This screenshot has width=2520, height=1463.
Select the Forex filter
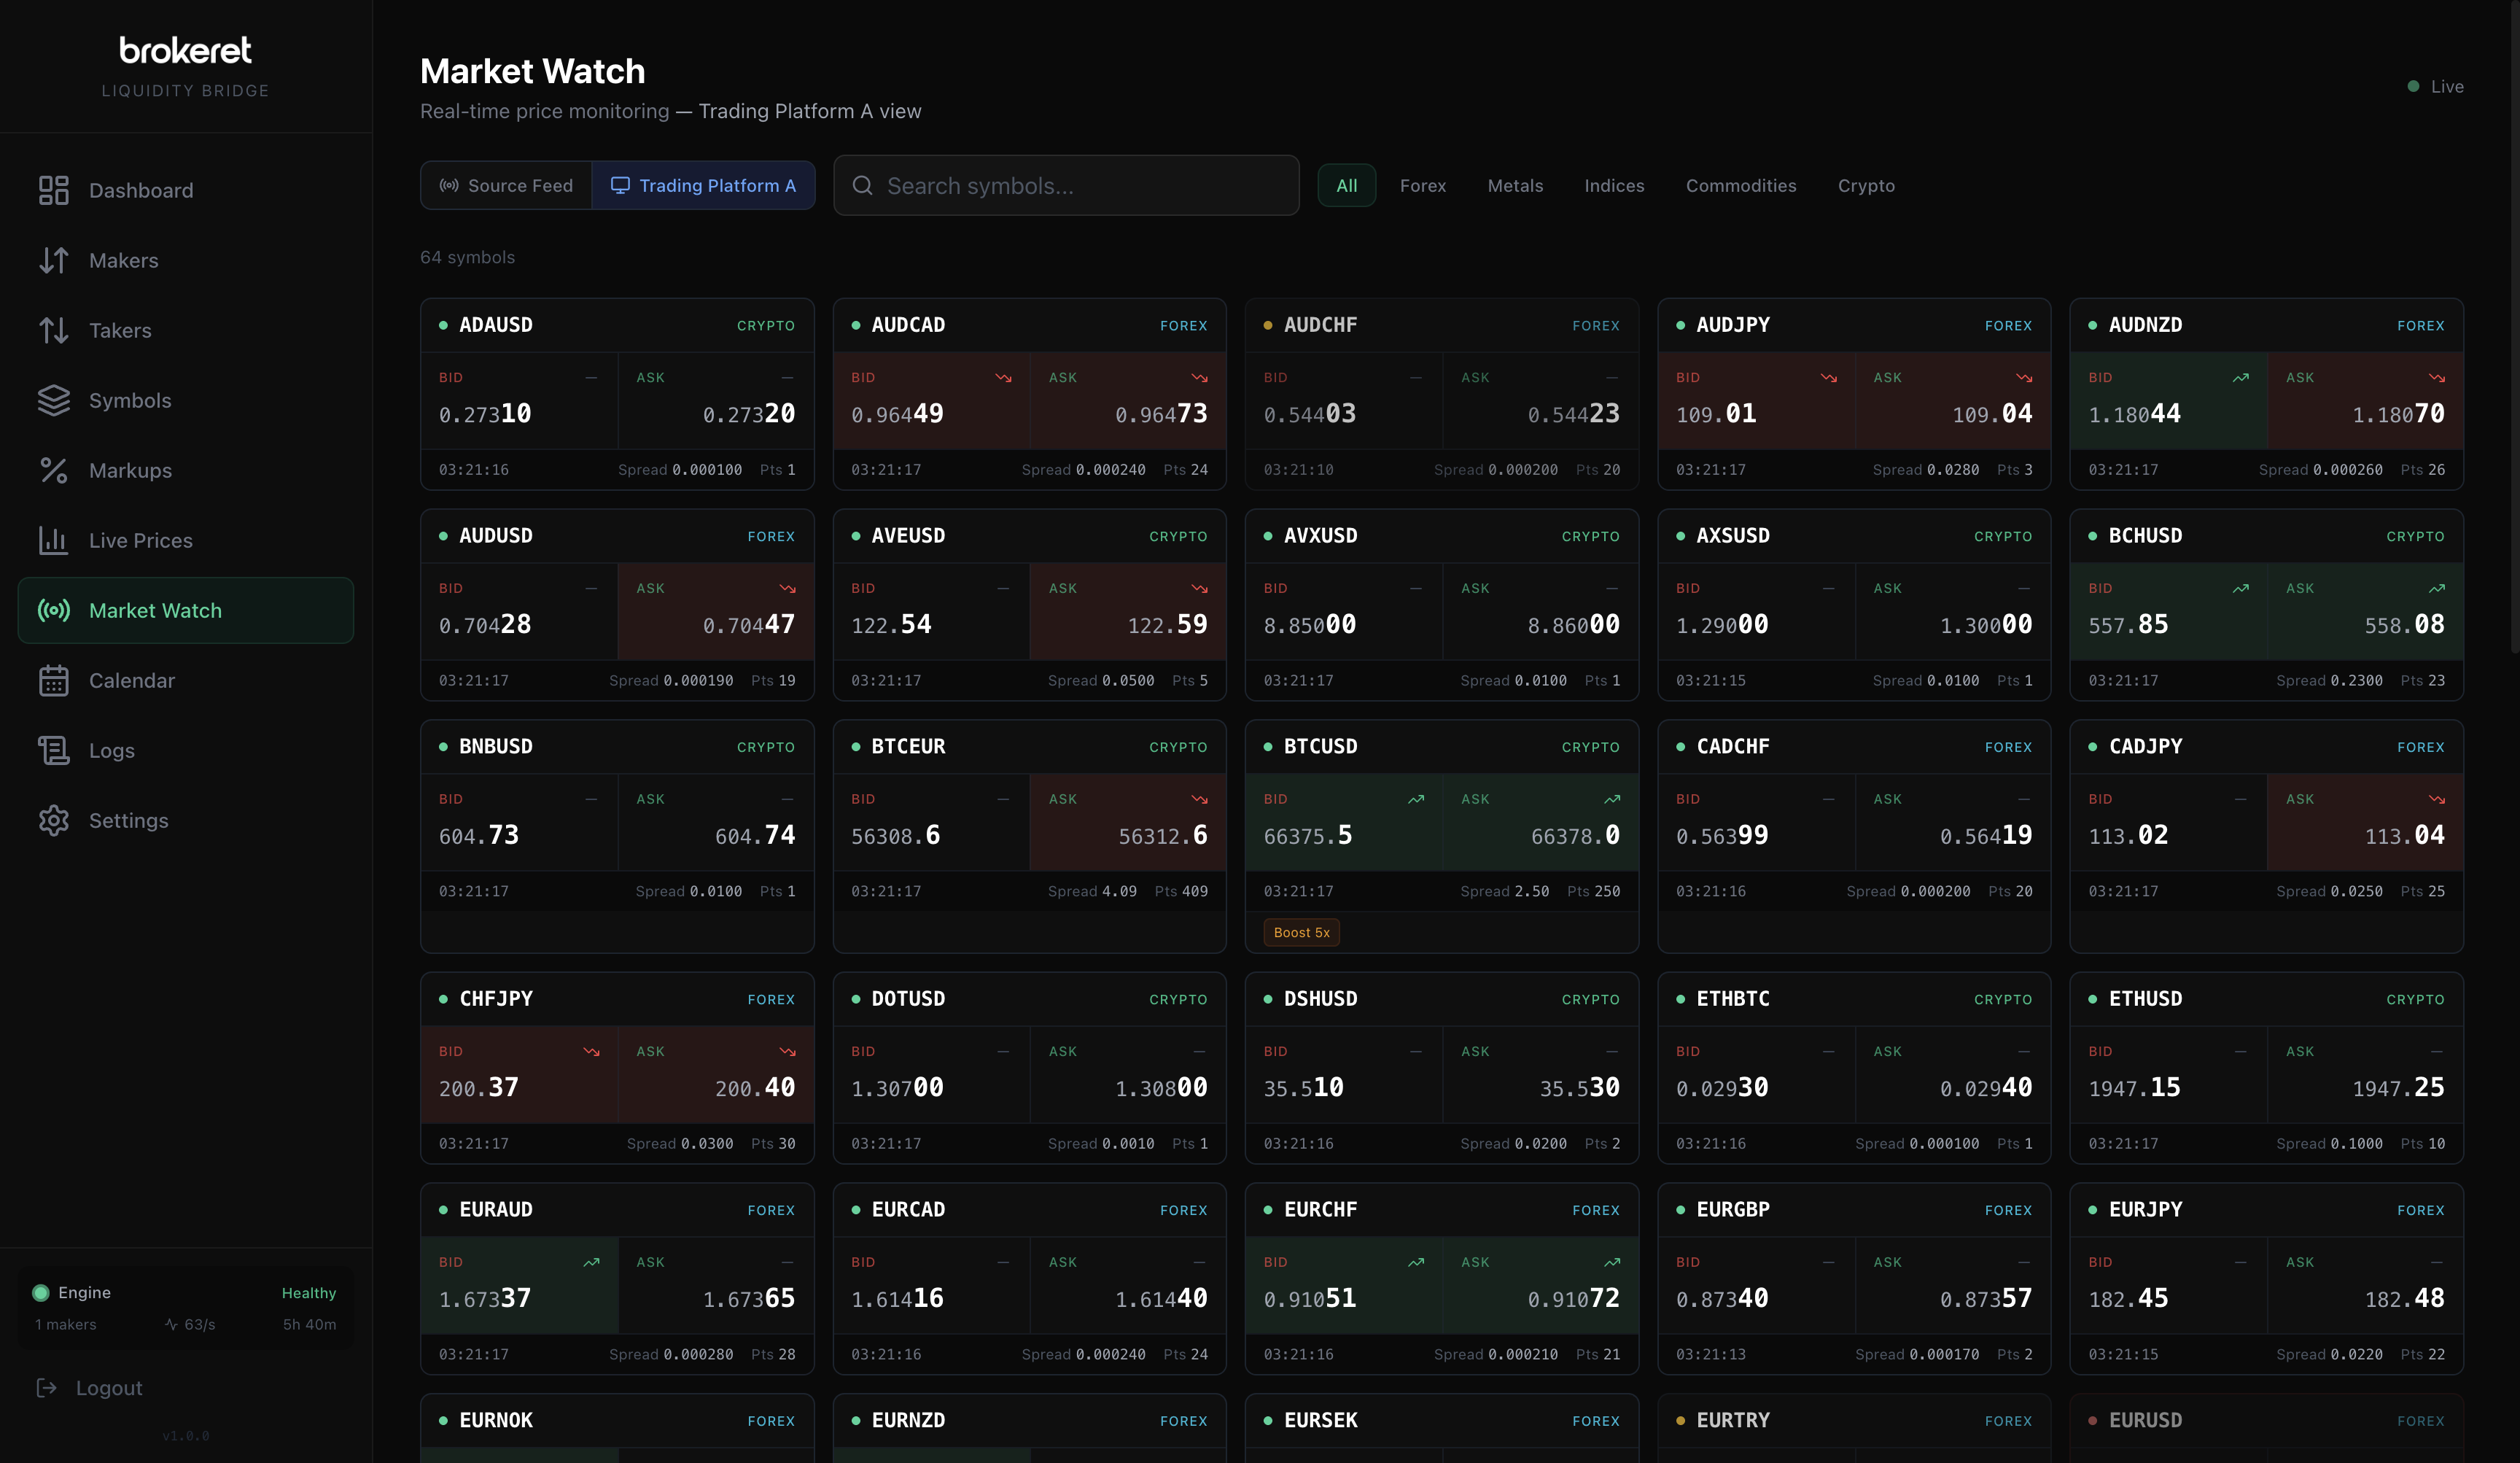(x=1423, y=185)
